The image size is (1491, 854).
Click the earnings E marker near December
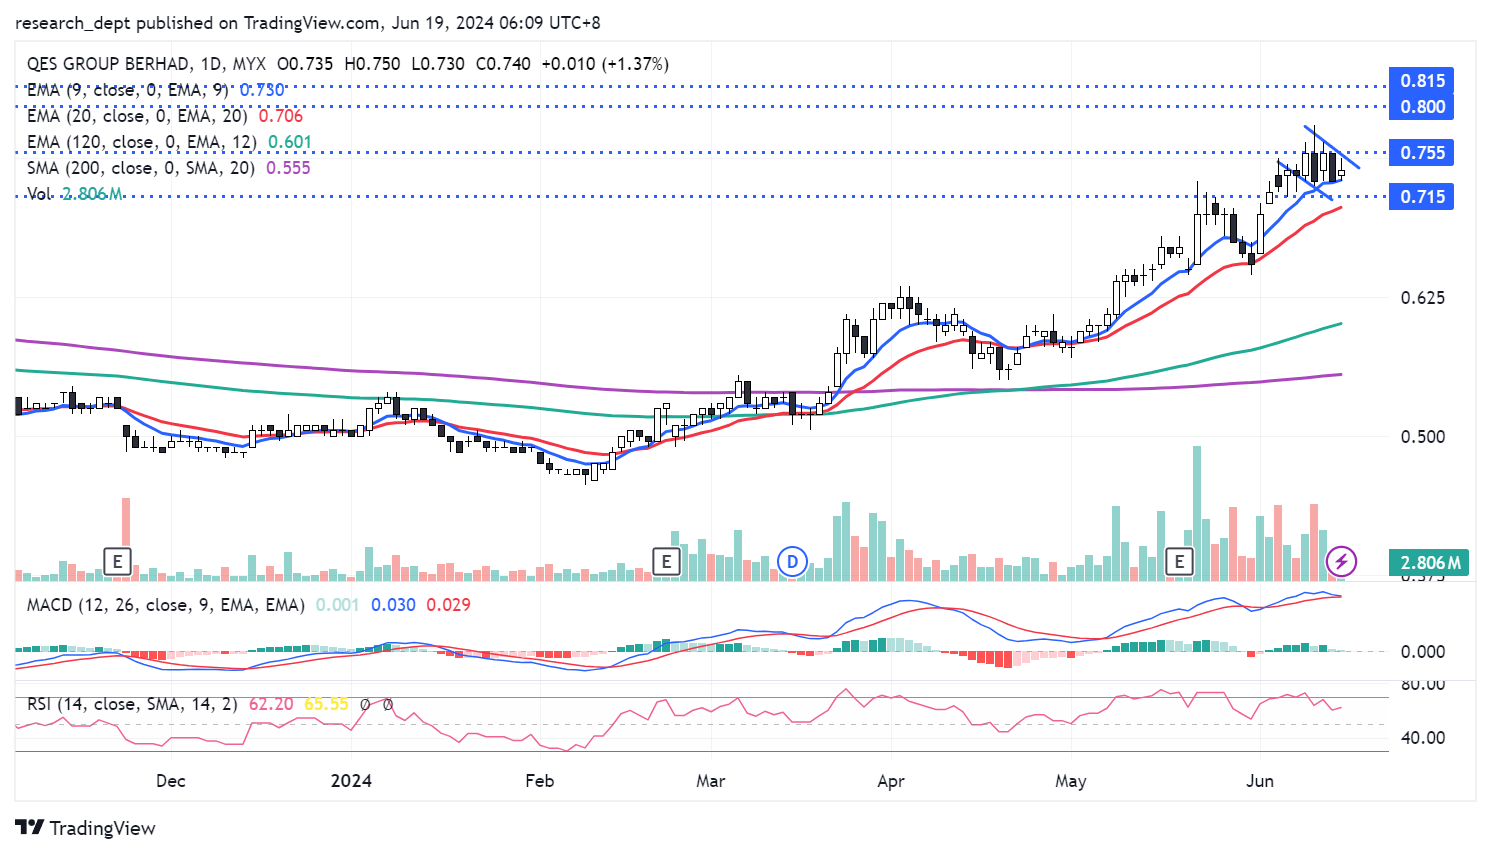[118, 561]
